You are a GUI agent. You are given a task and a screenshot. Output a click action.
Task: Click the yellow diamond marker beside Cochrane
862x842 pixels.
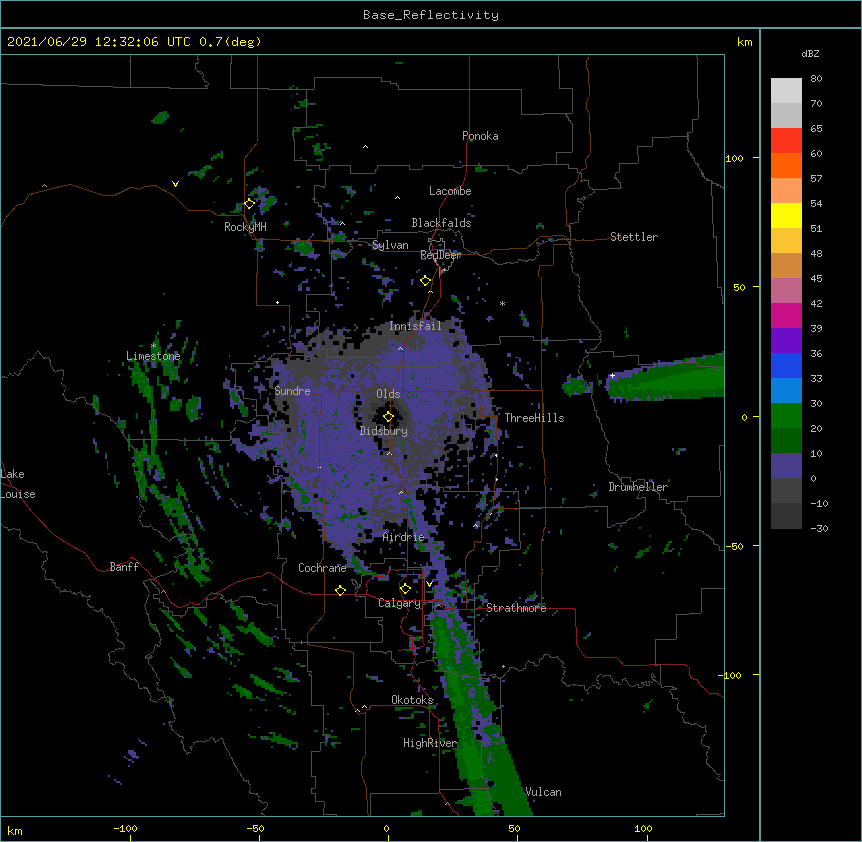[x=340, y=590]
